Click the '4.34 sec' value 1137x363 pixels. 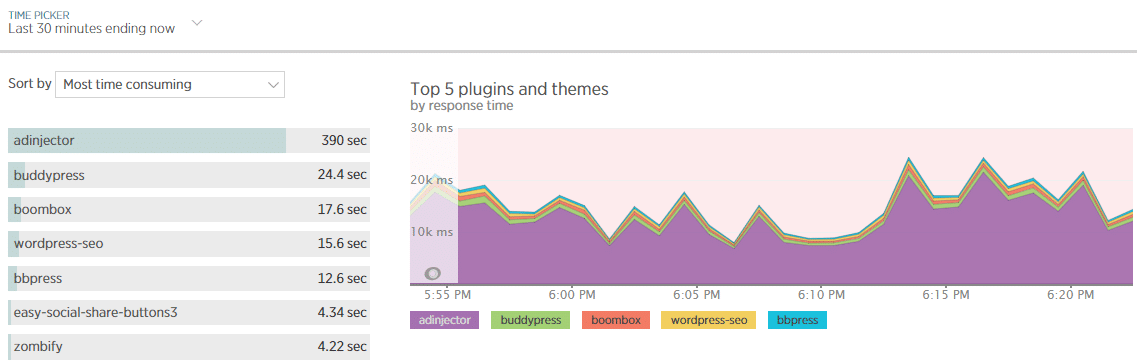tap(342, 312)
